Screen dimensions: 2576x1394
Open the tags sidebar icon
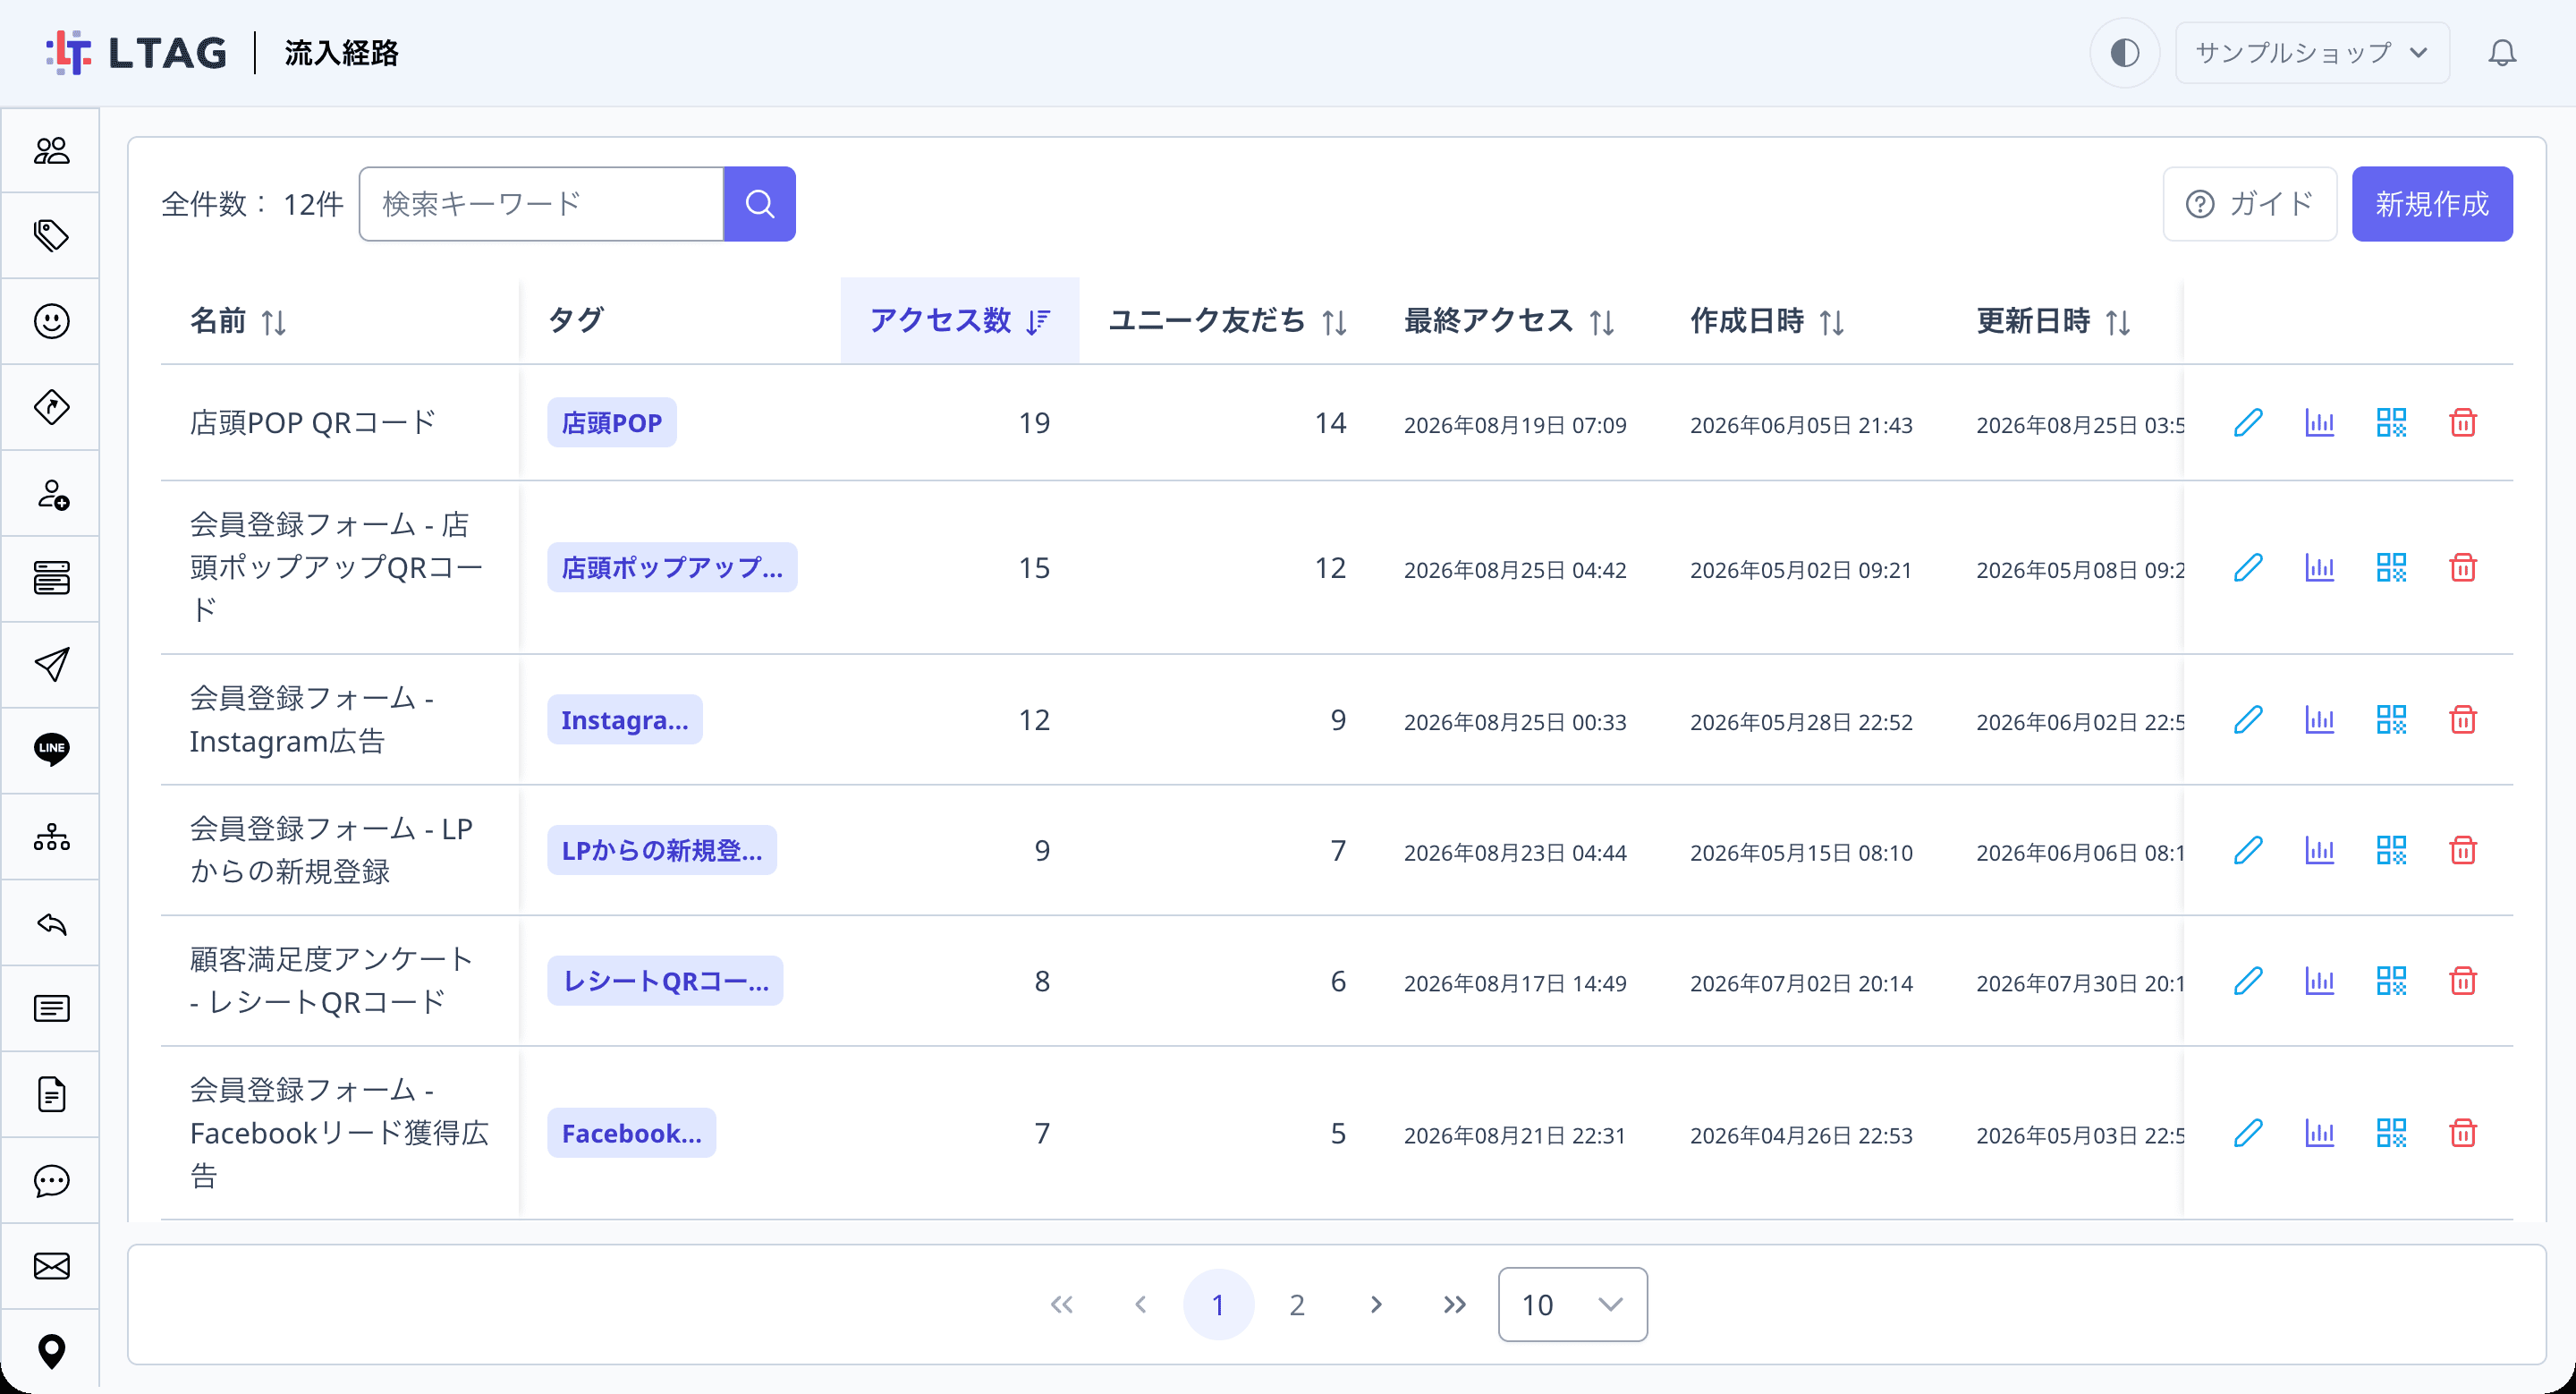51,236
